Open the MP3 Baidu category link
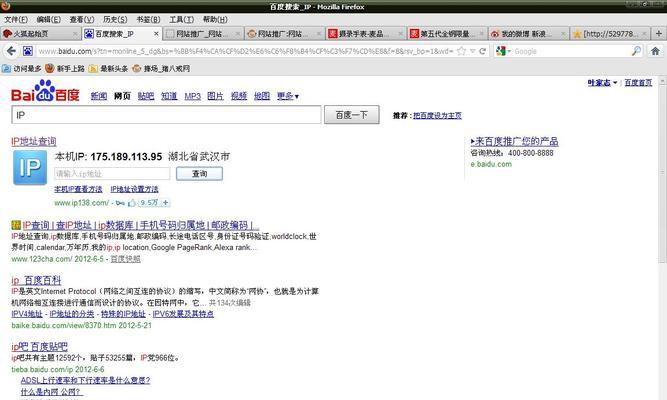 [x=193, y=96]
